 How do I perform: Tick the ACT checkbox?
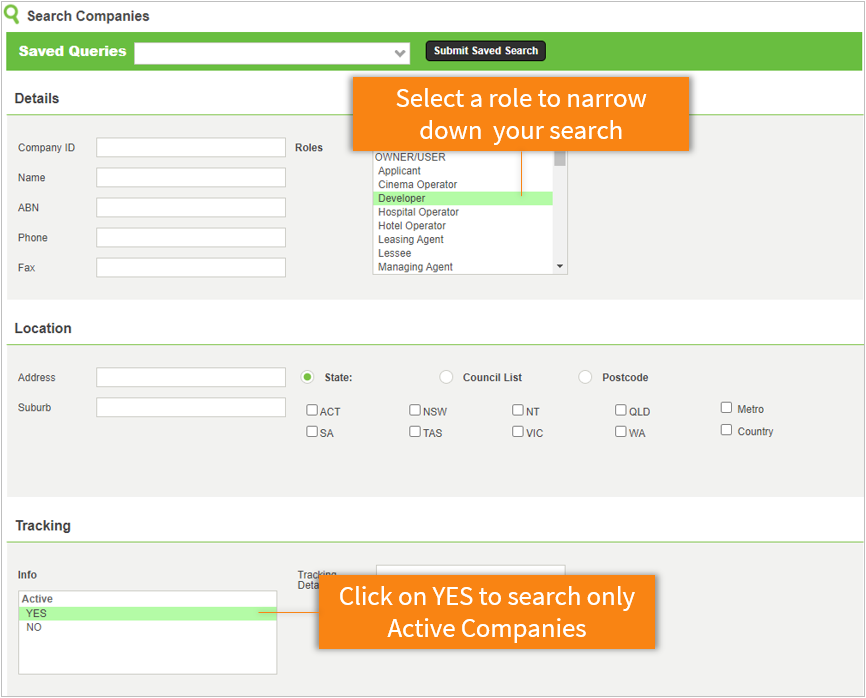click(312, 410)
